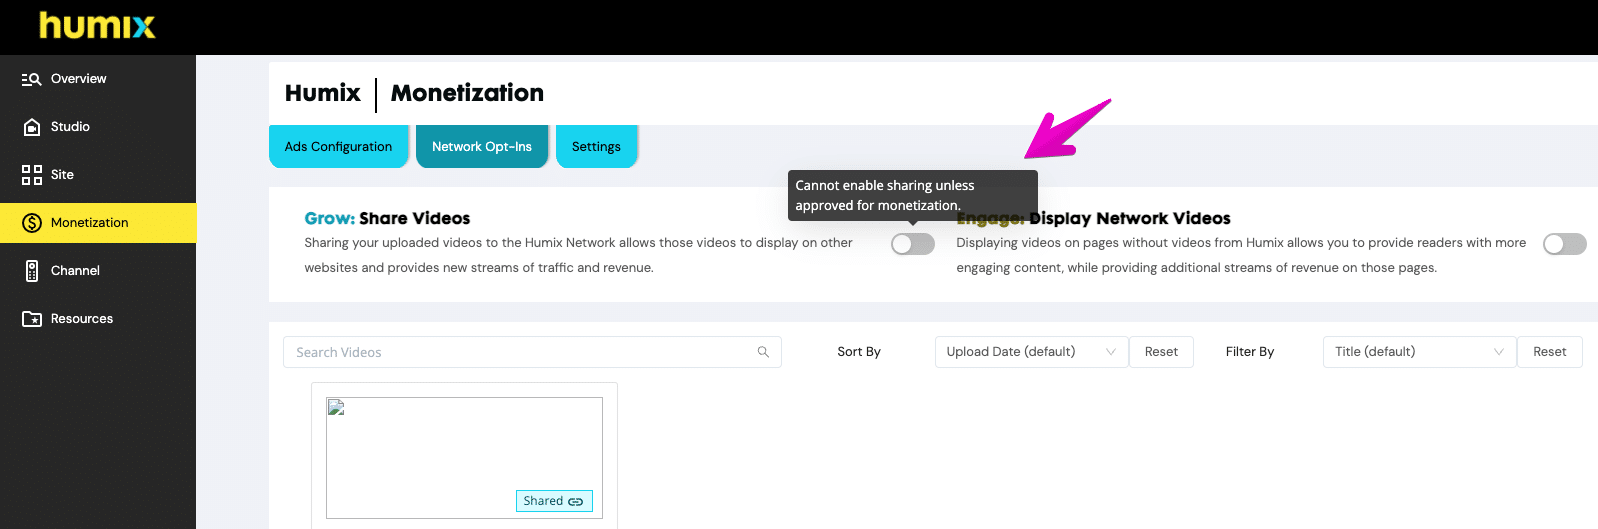This screenshot has width=1598, height=529.
Task: Open the Site menu item
Action: [98, 175]
